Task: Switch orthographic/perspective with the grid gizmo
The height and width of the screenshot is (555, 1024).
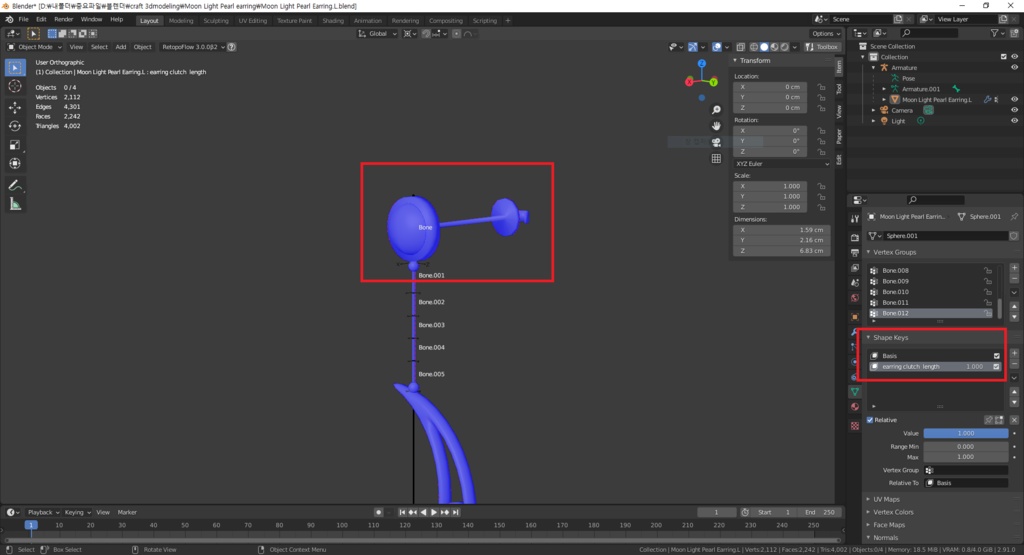Action: pyautogui.click(x=716, y=158)
